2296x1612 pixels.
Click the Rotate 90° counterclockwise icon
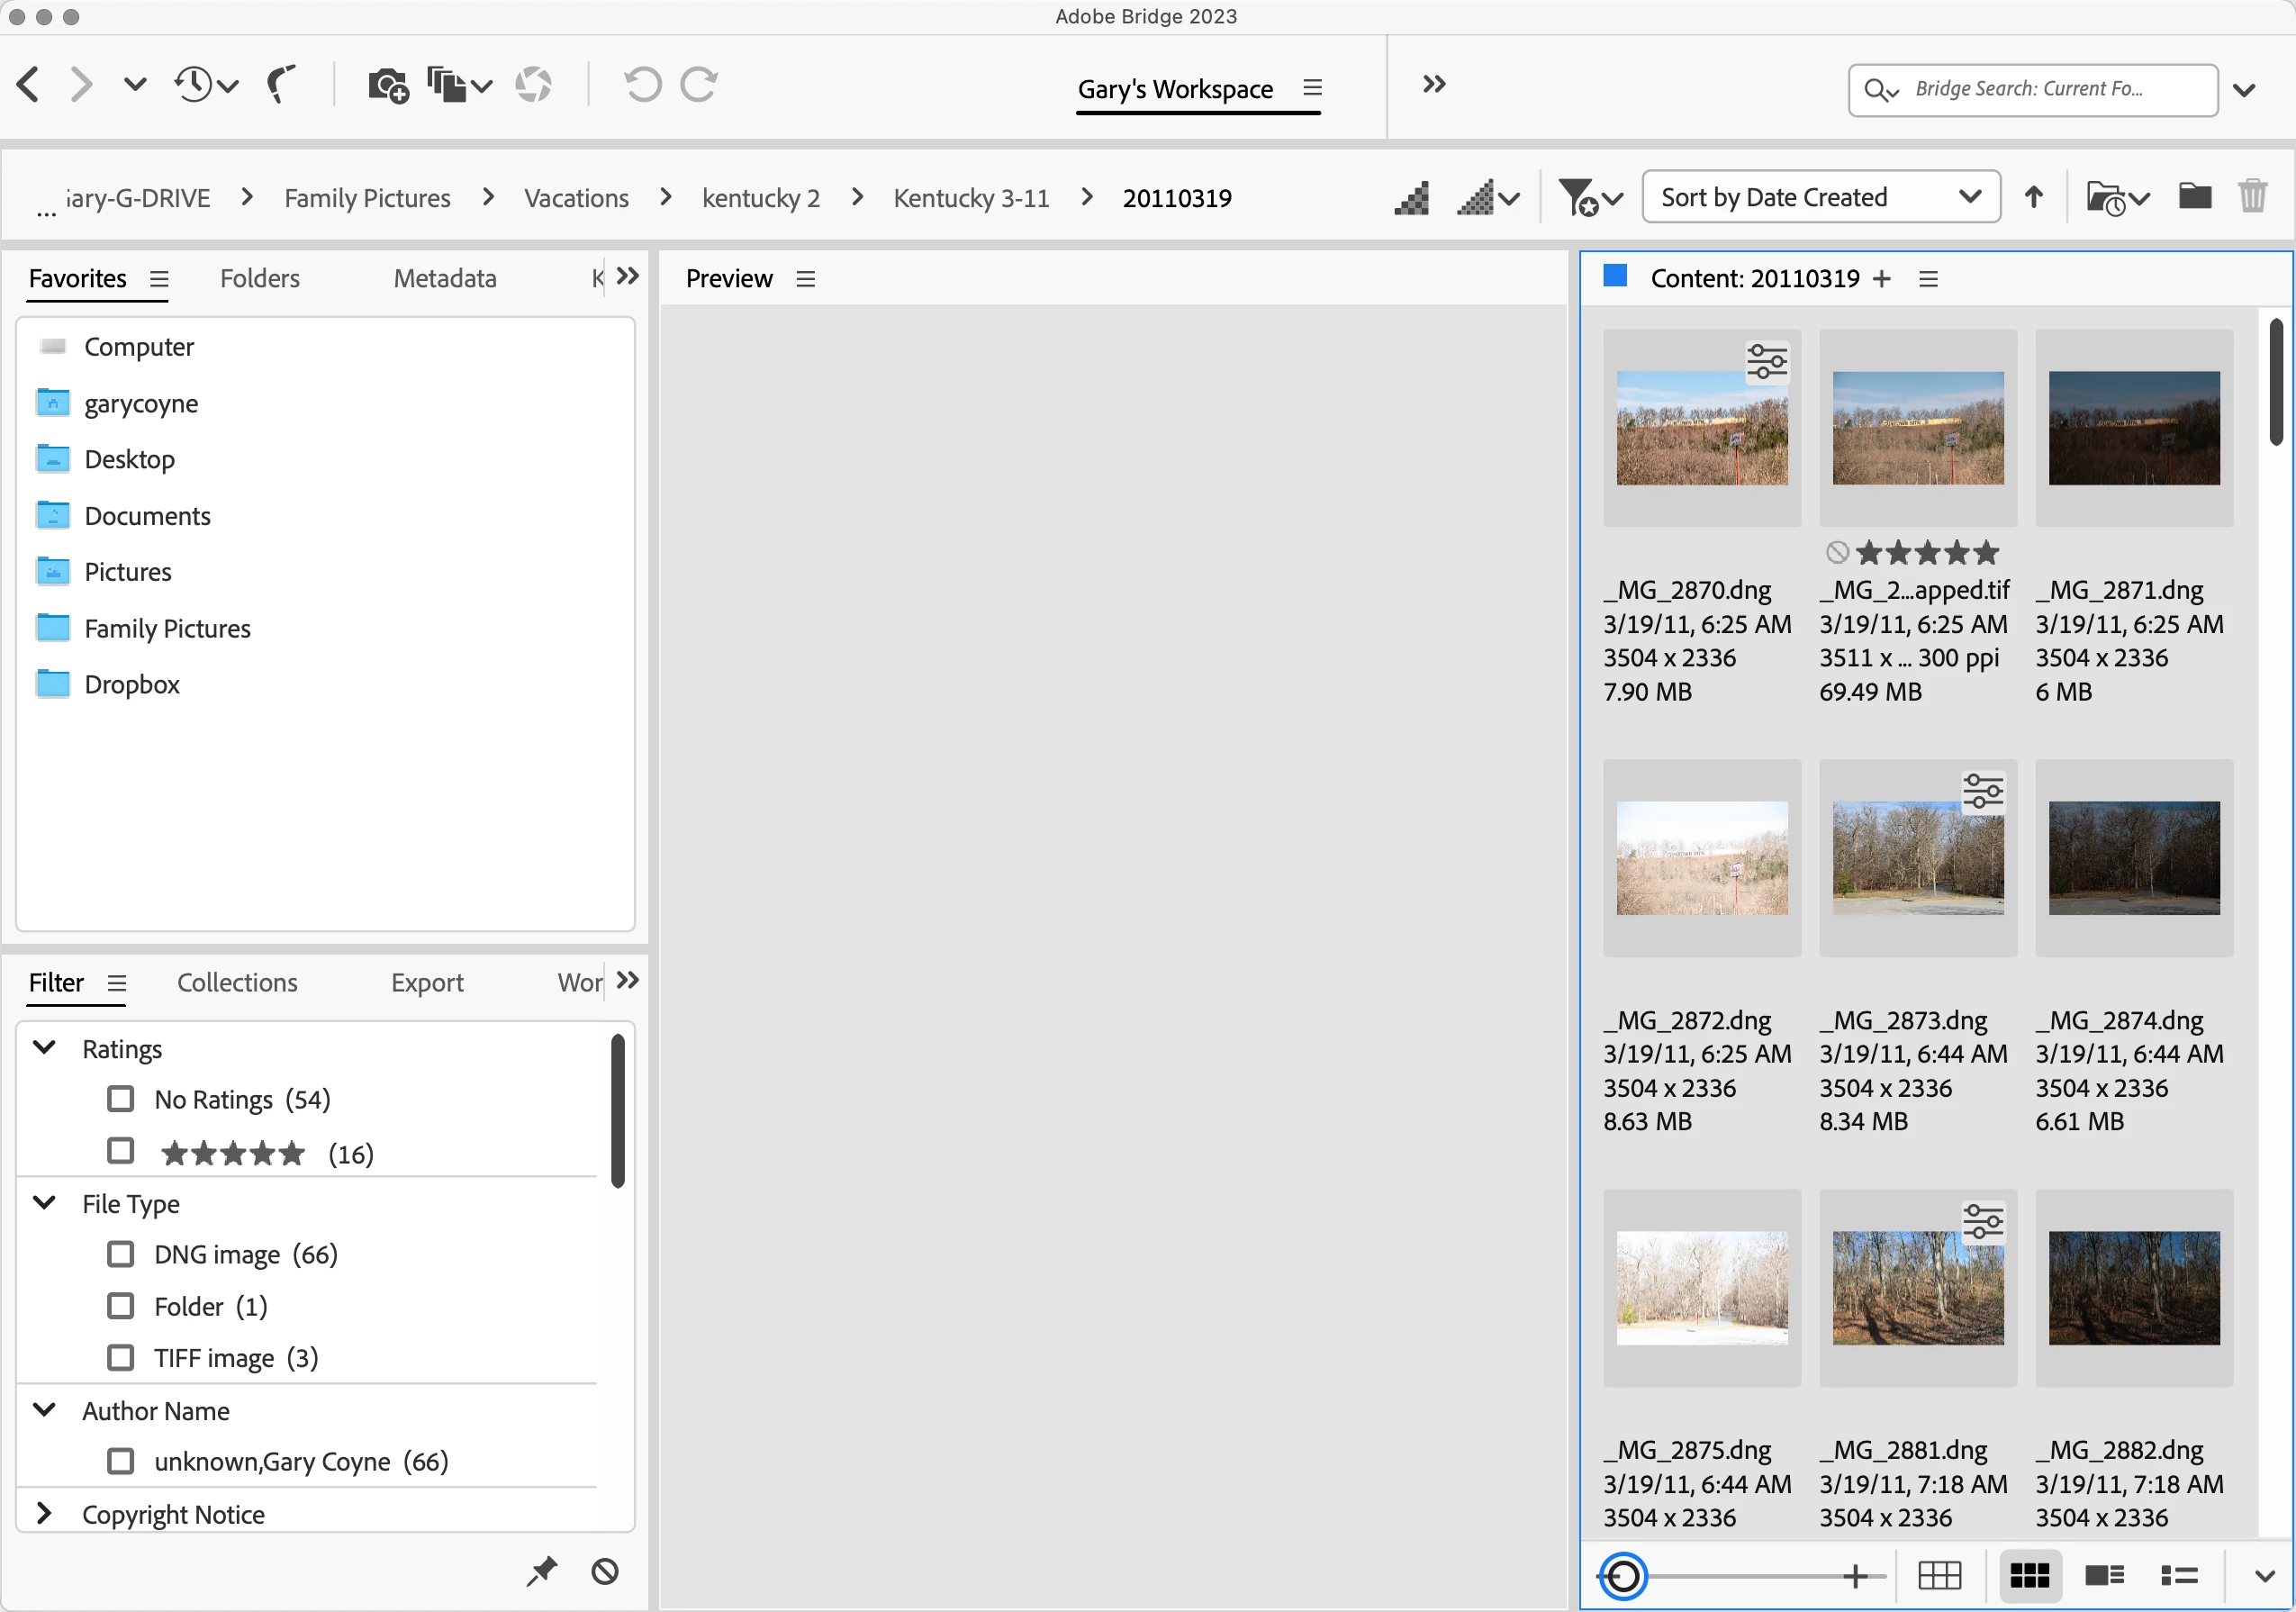[x=643, y=85]
